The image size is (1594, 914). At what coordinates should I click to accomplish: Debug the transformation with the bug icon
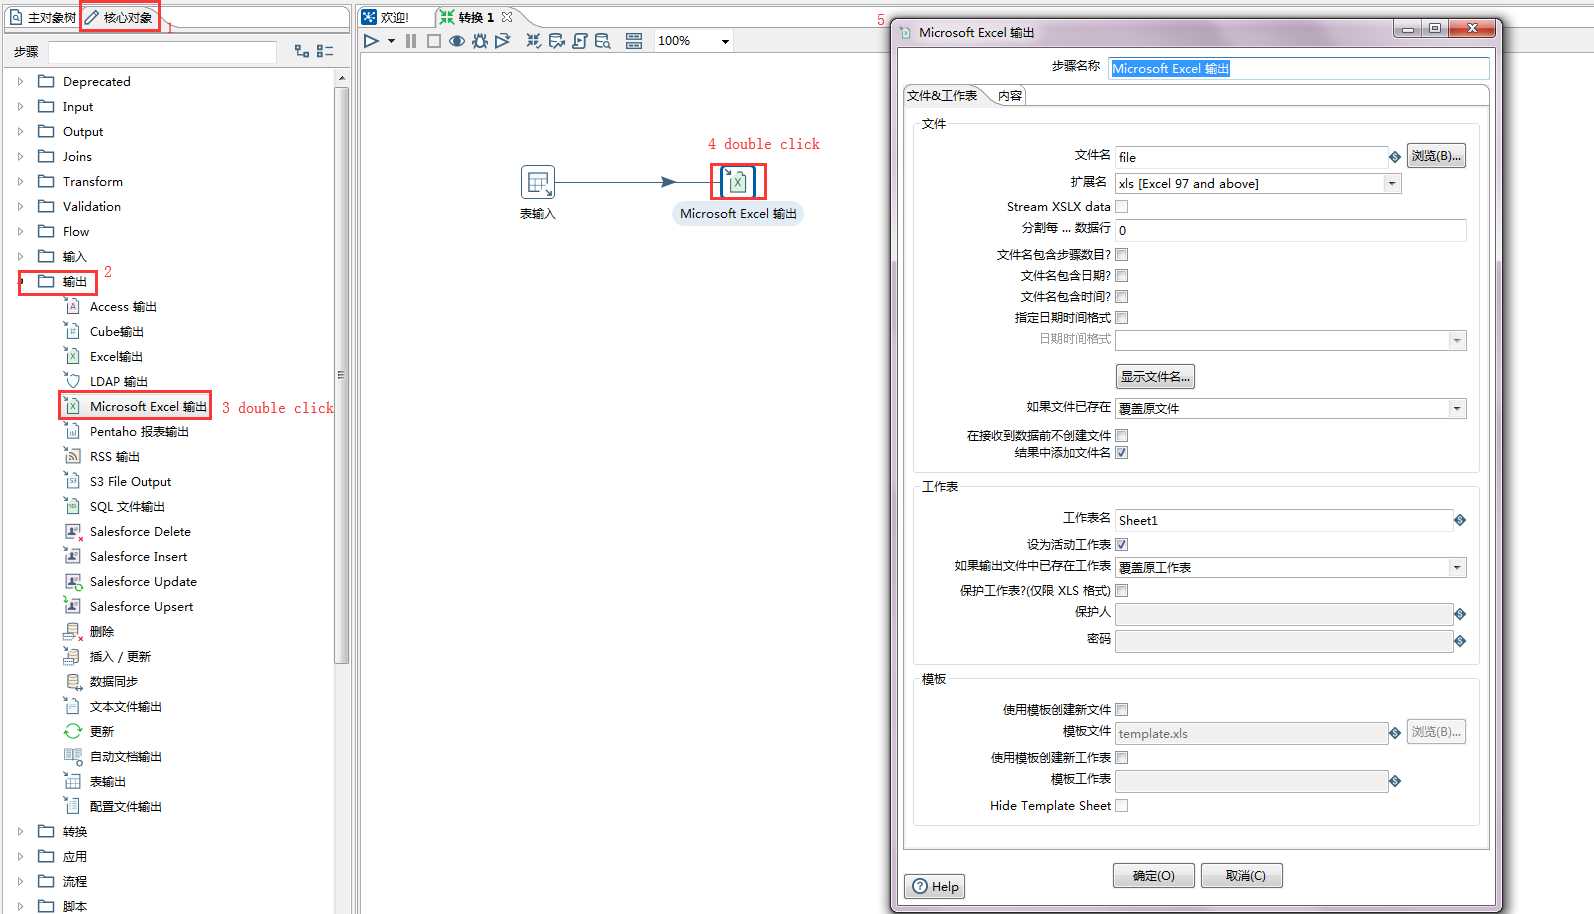click(x=480, y=41)
